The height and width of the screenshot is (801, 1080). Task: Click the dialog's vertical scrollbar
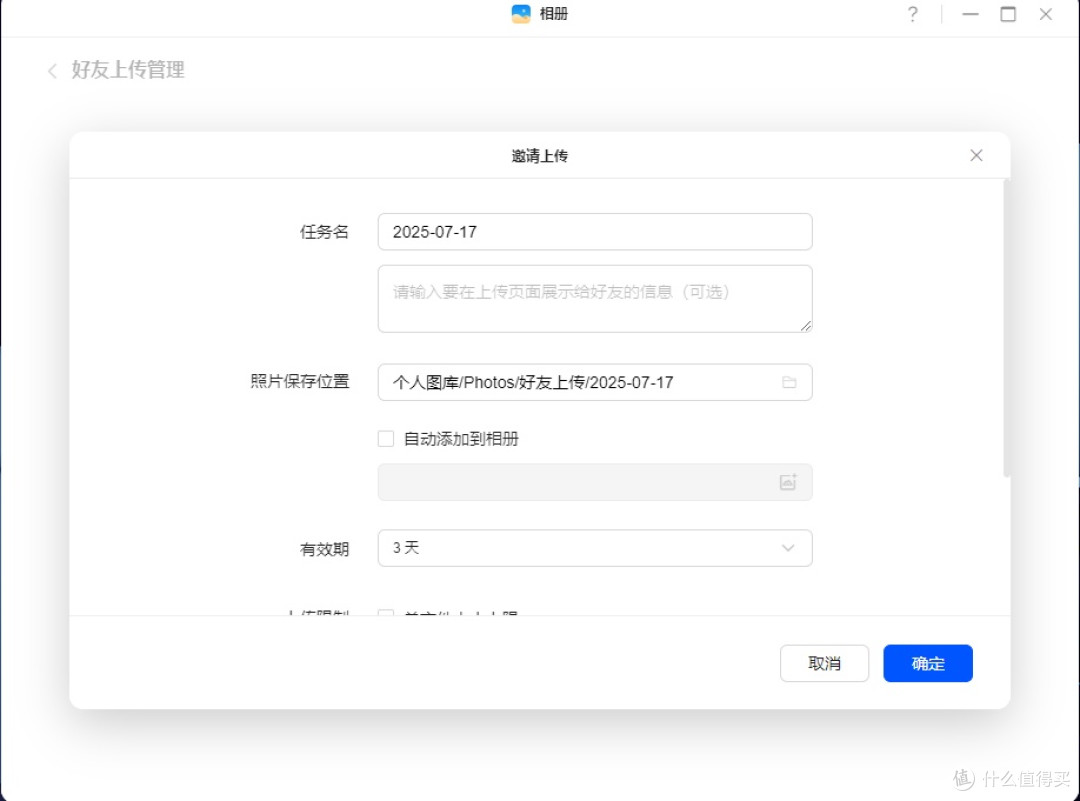pos(1006,328)
